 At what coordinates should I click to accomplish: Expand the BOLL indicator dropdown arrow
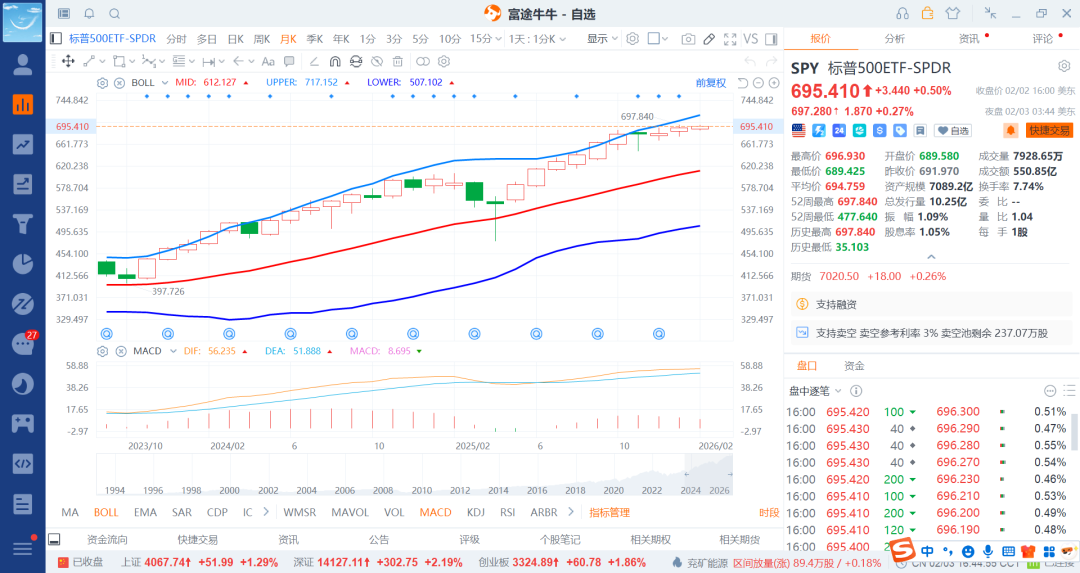click(165, 83)
